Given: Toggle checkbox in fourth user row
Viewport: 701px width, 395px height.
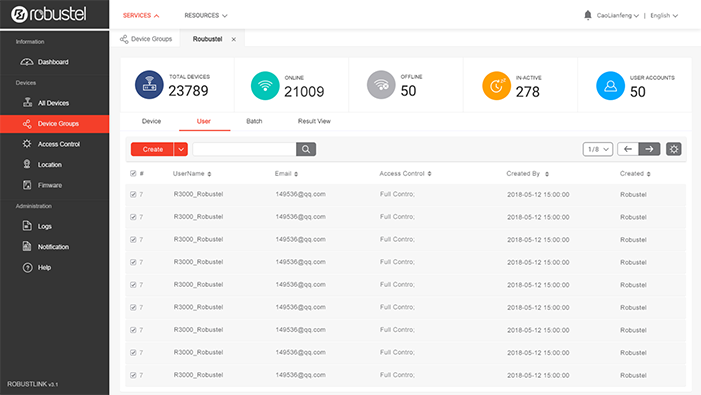Looking at the screenshot, I should coord(133,262).
